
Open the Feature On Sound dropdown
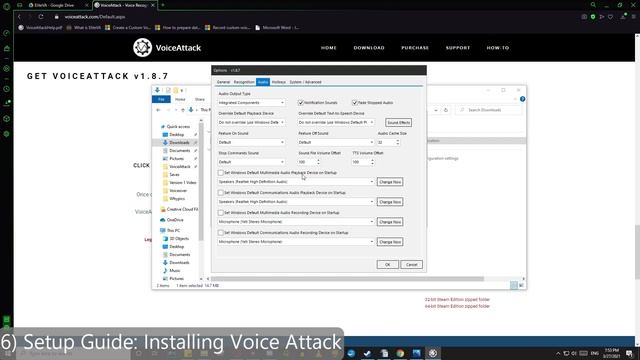[x=251, y=142]
